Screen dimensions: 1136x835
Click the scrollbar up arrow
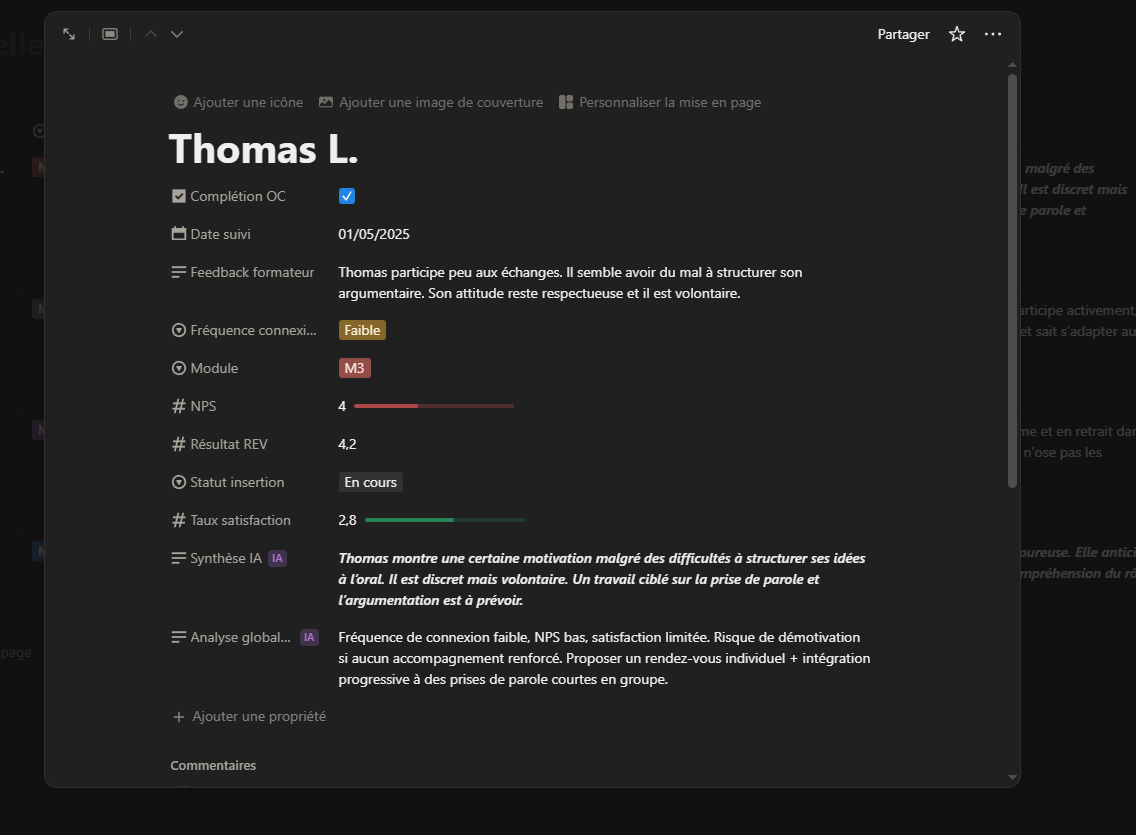(x=1012, y=65)
